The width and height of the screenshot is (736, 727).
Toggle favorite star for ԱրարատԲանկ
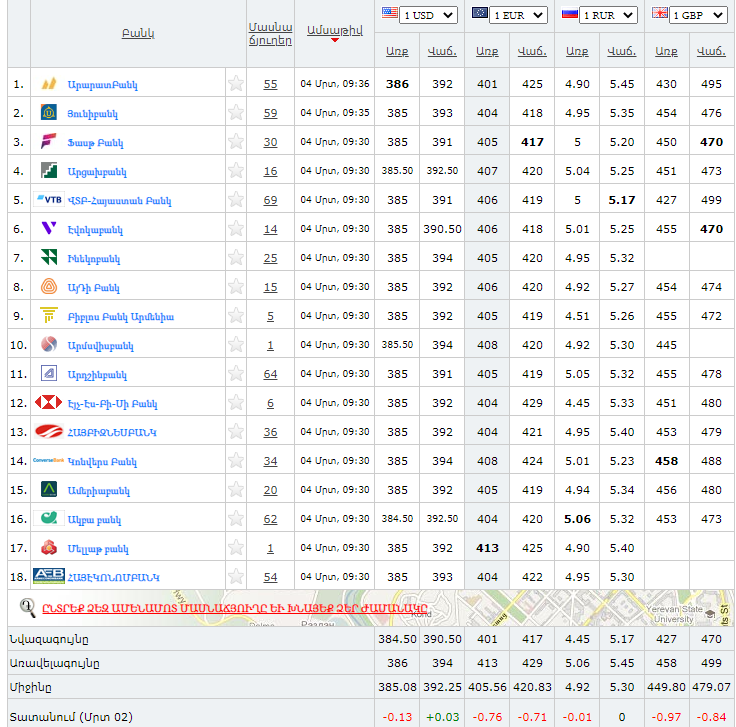[x=236, y=84]
